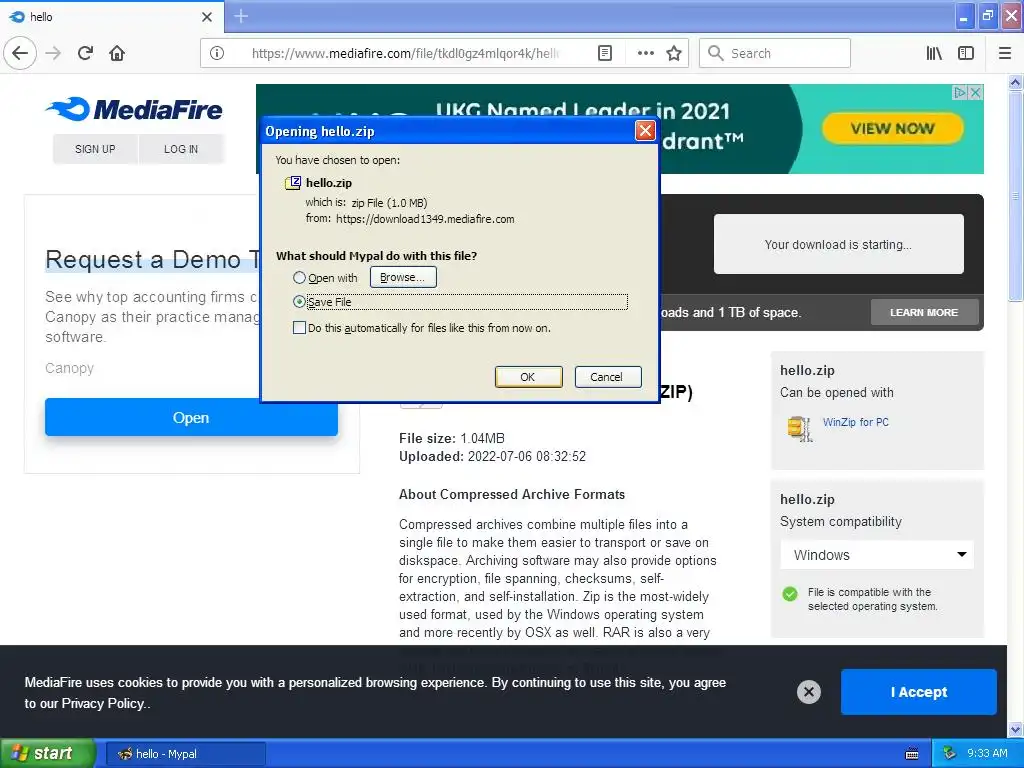Click About Compressed Archive Formats heading
Screen dimensions: 1024x768
[512, 494]
